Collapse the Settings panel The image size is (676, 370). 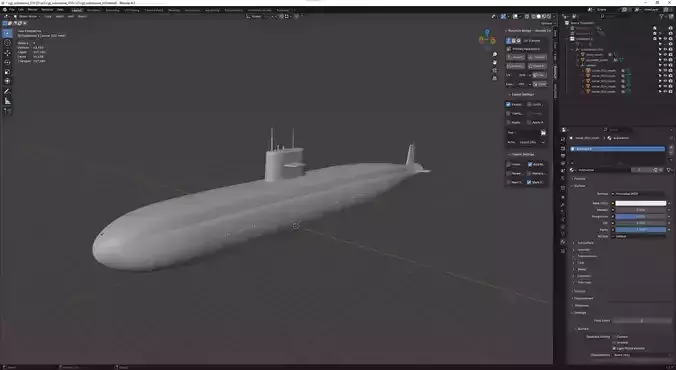pyautogui.click(x=579, y=313)
